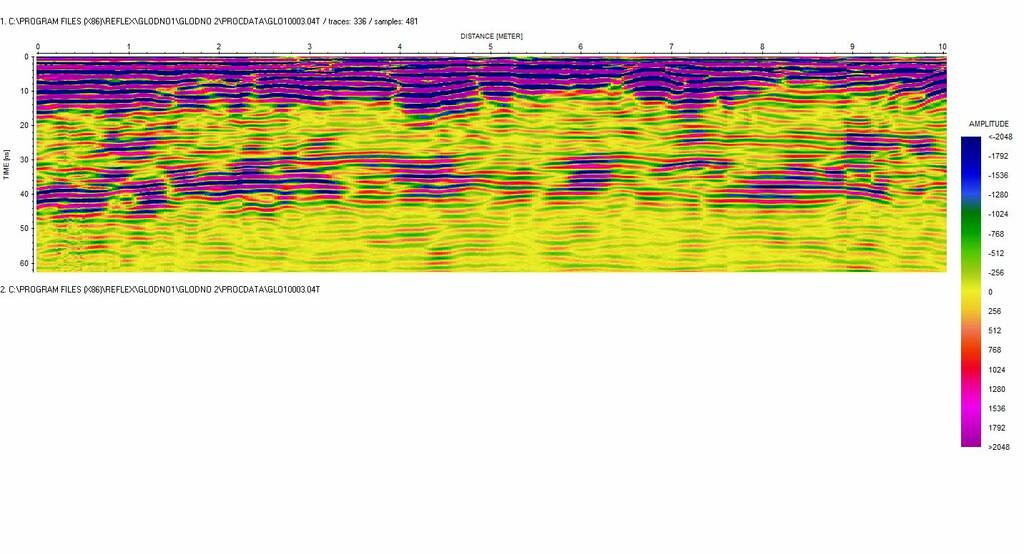
Task: Click the <-2048 amplitude scale label
Action: [x=1000, y=137]
